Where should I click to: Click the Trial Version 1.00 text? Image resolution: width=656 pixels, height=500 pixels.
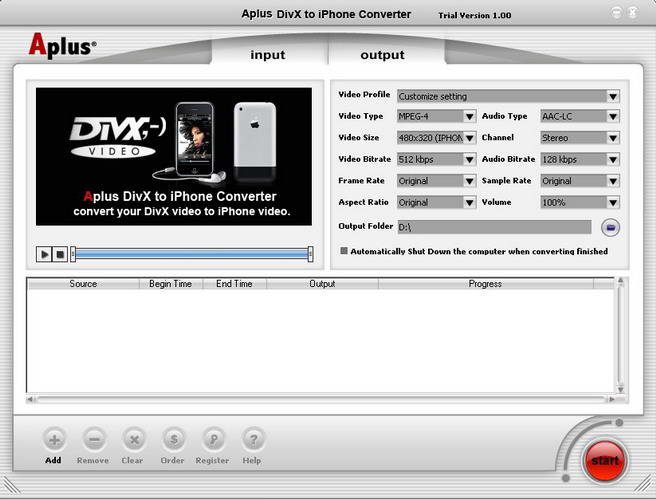pyautogui.click(x=474, y=15)
